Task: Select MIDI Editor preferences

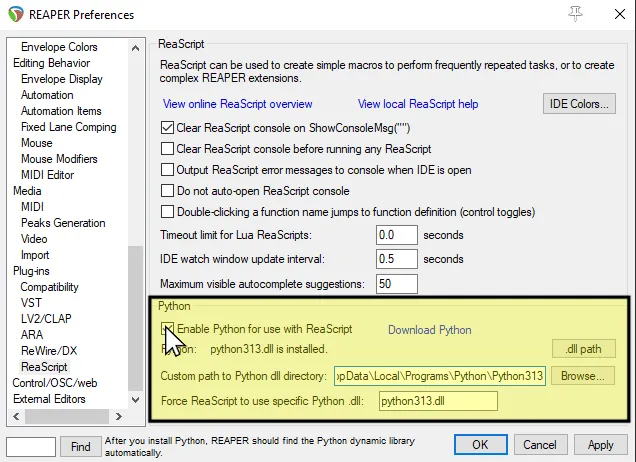Action: tap(47, 175)
